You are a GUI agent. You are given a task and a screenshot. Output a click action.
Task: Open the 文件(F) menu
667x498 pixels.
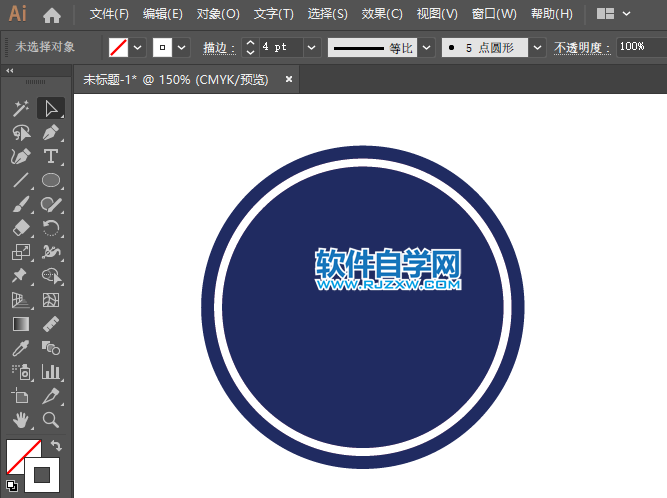109,15
